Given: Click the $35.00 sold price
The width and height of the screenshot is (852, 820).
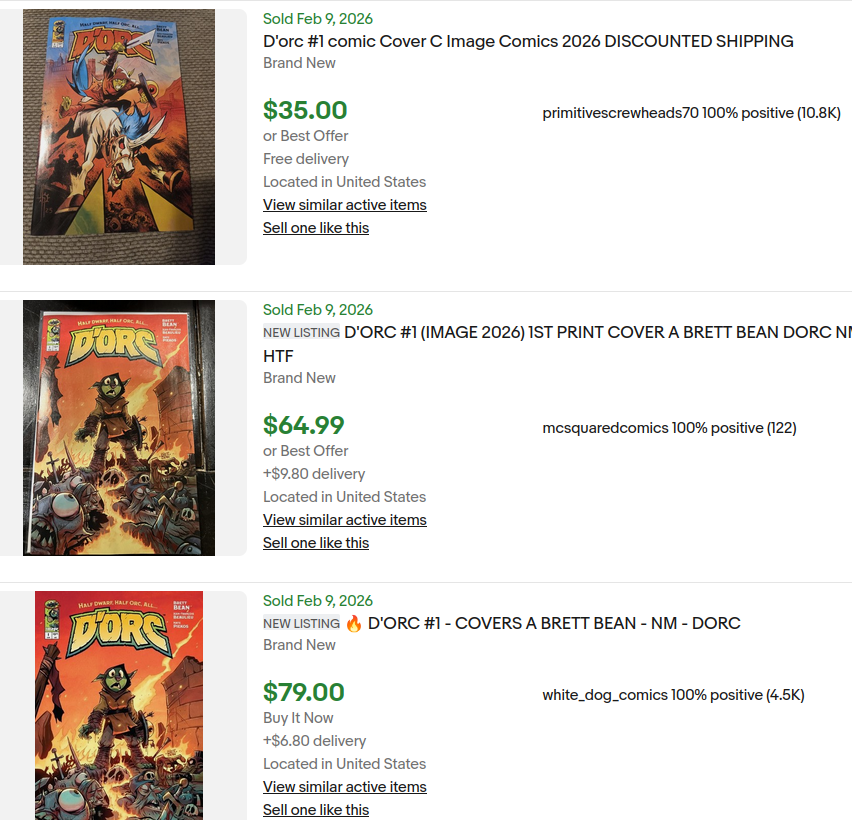Looking at the screenshot, I should (x=305, y=110).
